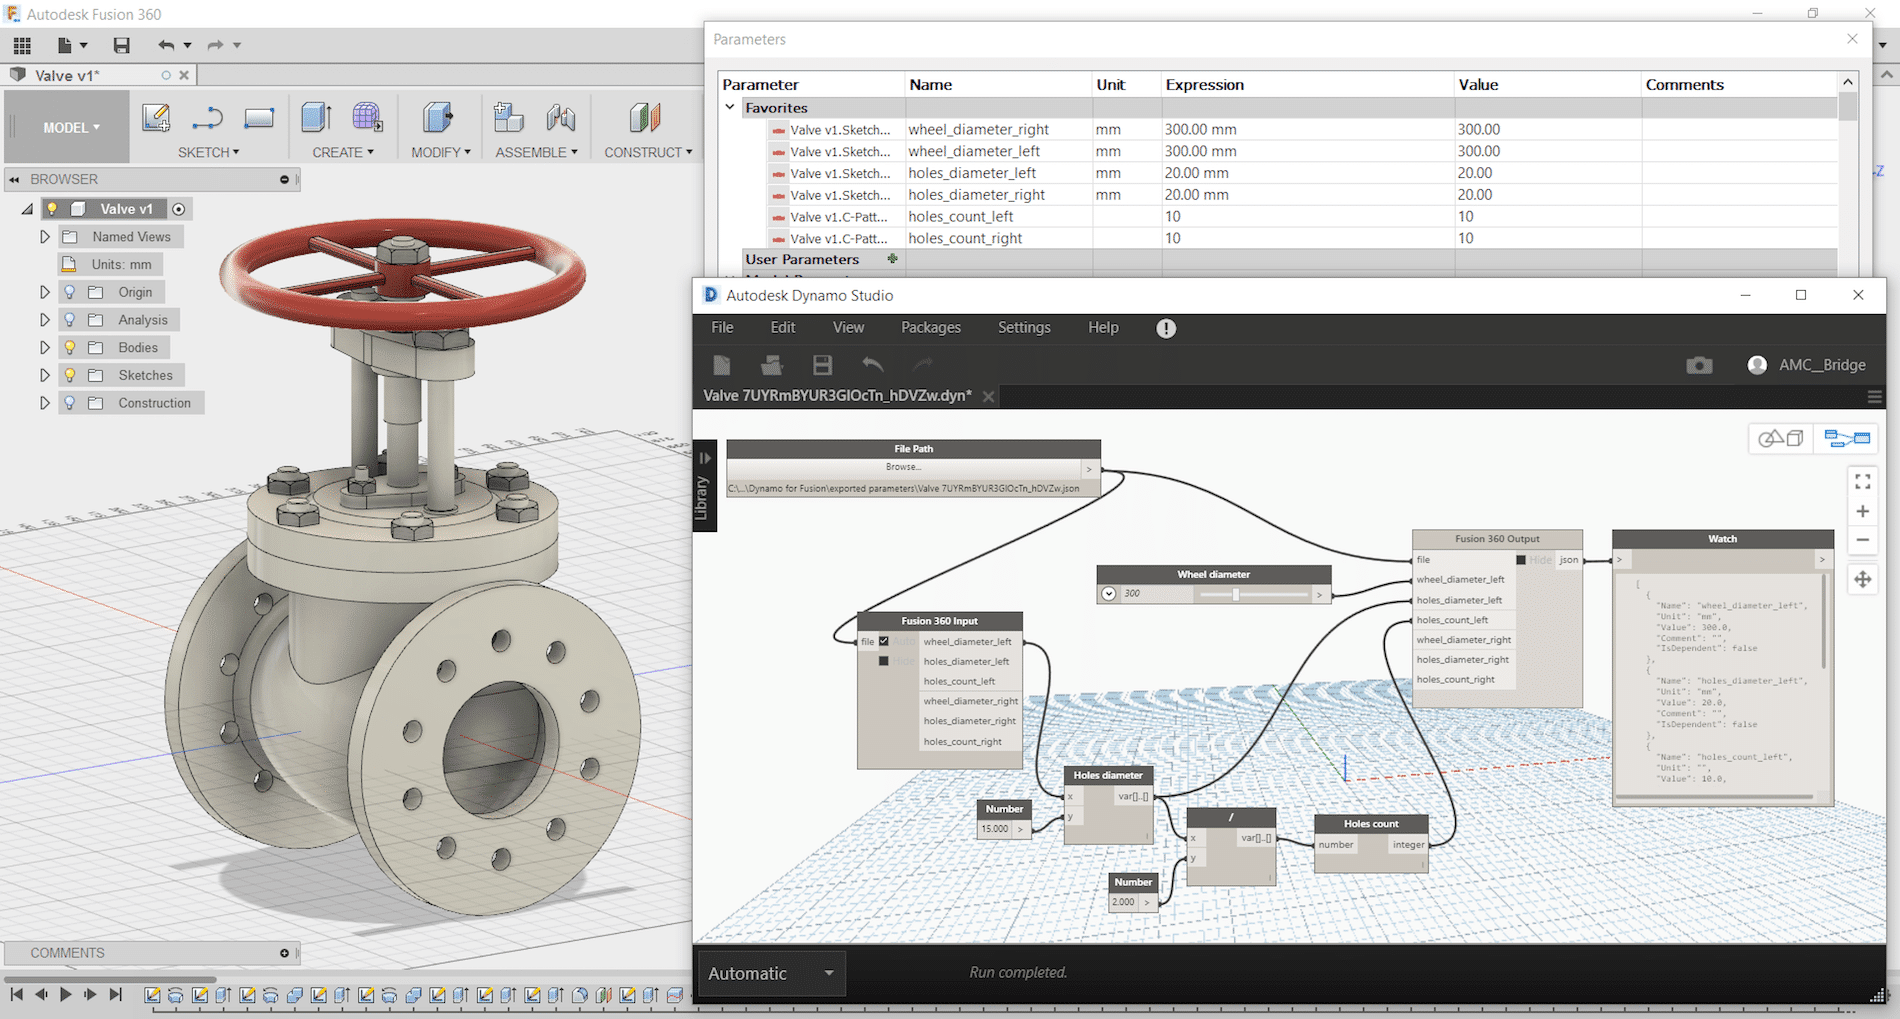Image resolution: width=1900 pixels, height=1019 pixels.
Task: Select the Extrude tool in Create
Action: click(x=316, y=117)
